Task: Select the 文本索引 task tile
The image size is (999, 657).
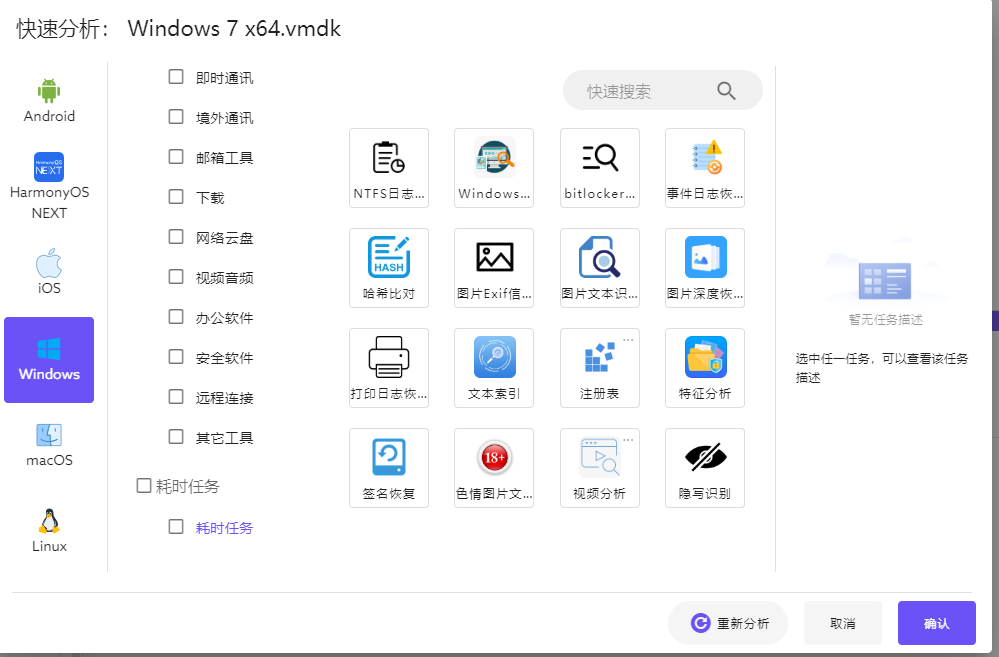Action: [x=494, y=368]
